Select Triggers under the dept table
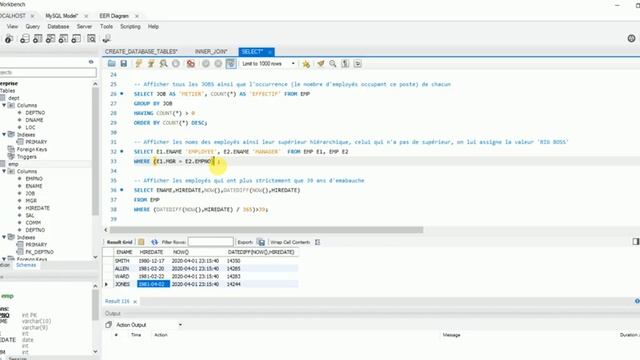 pyautogui.click(x=27, y=157)
